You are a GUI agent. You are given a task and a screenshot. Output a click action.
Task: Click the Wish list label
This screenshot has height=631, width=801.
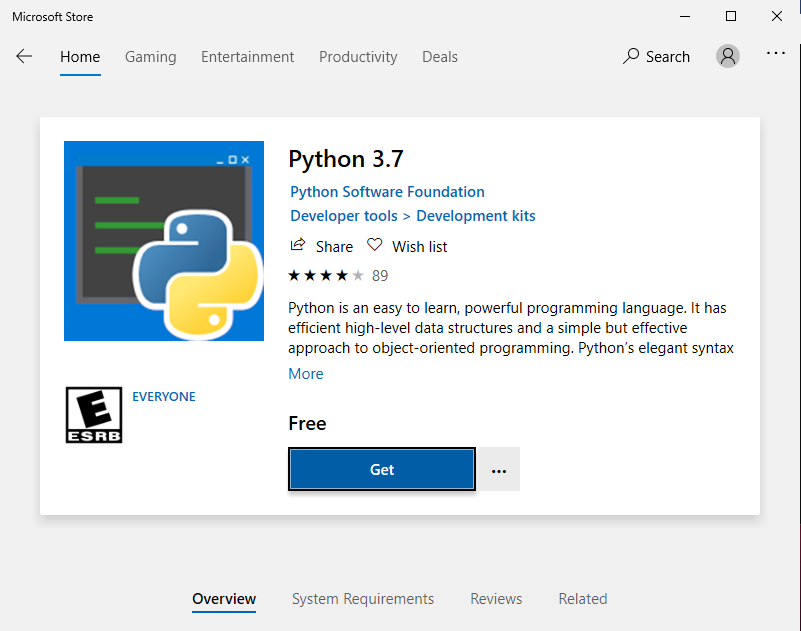coord(419,247)
